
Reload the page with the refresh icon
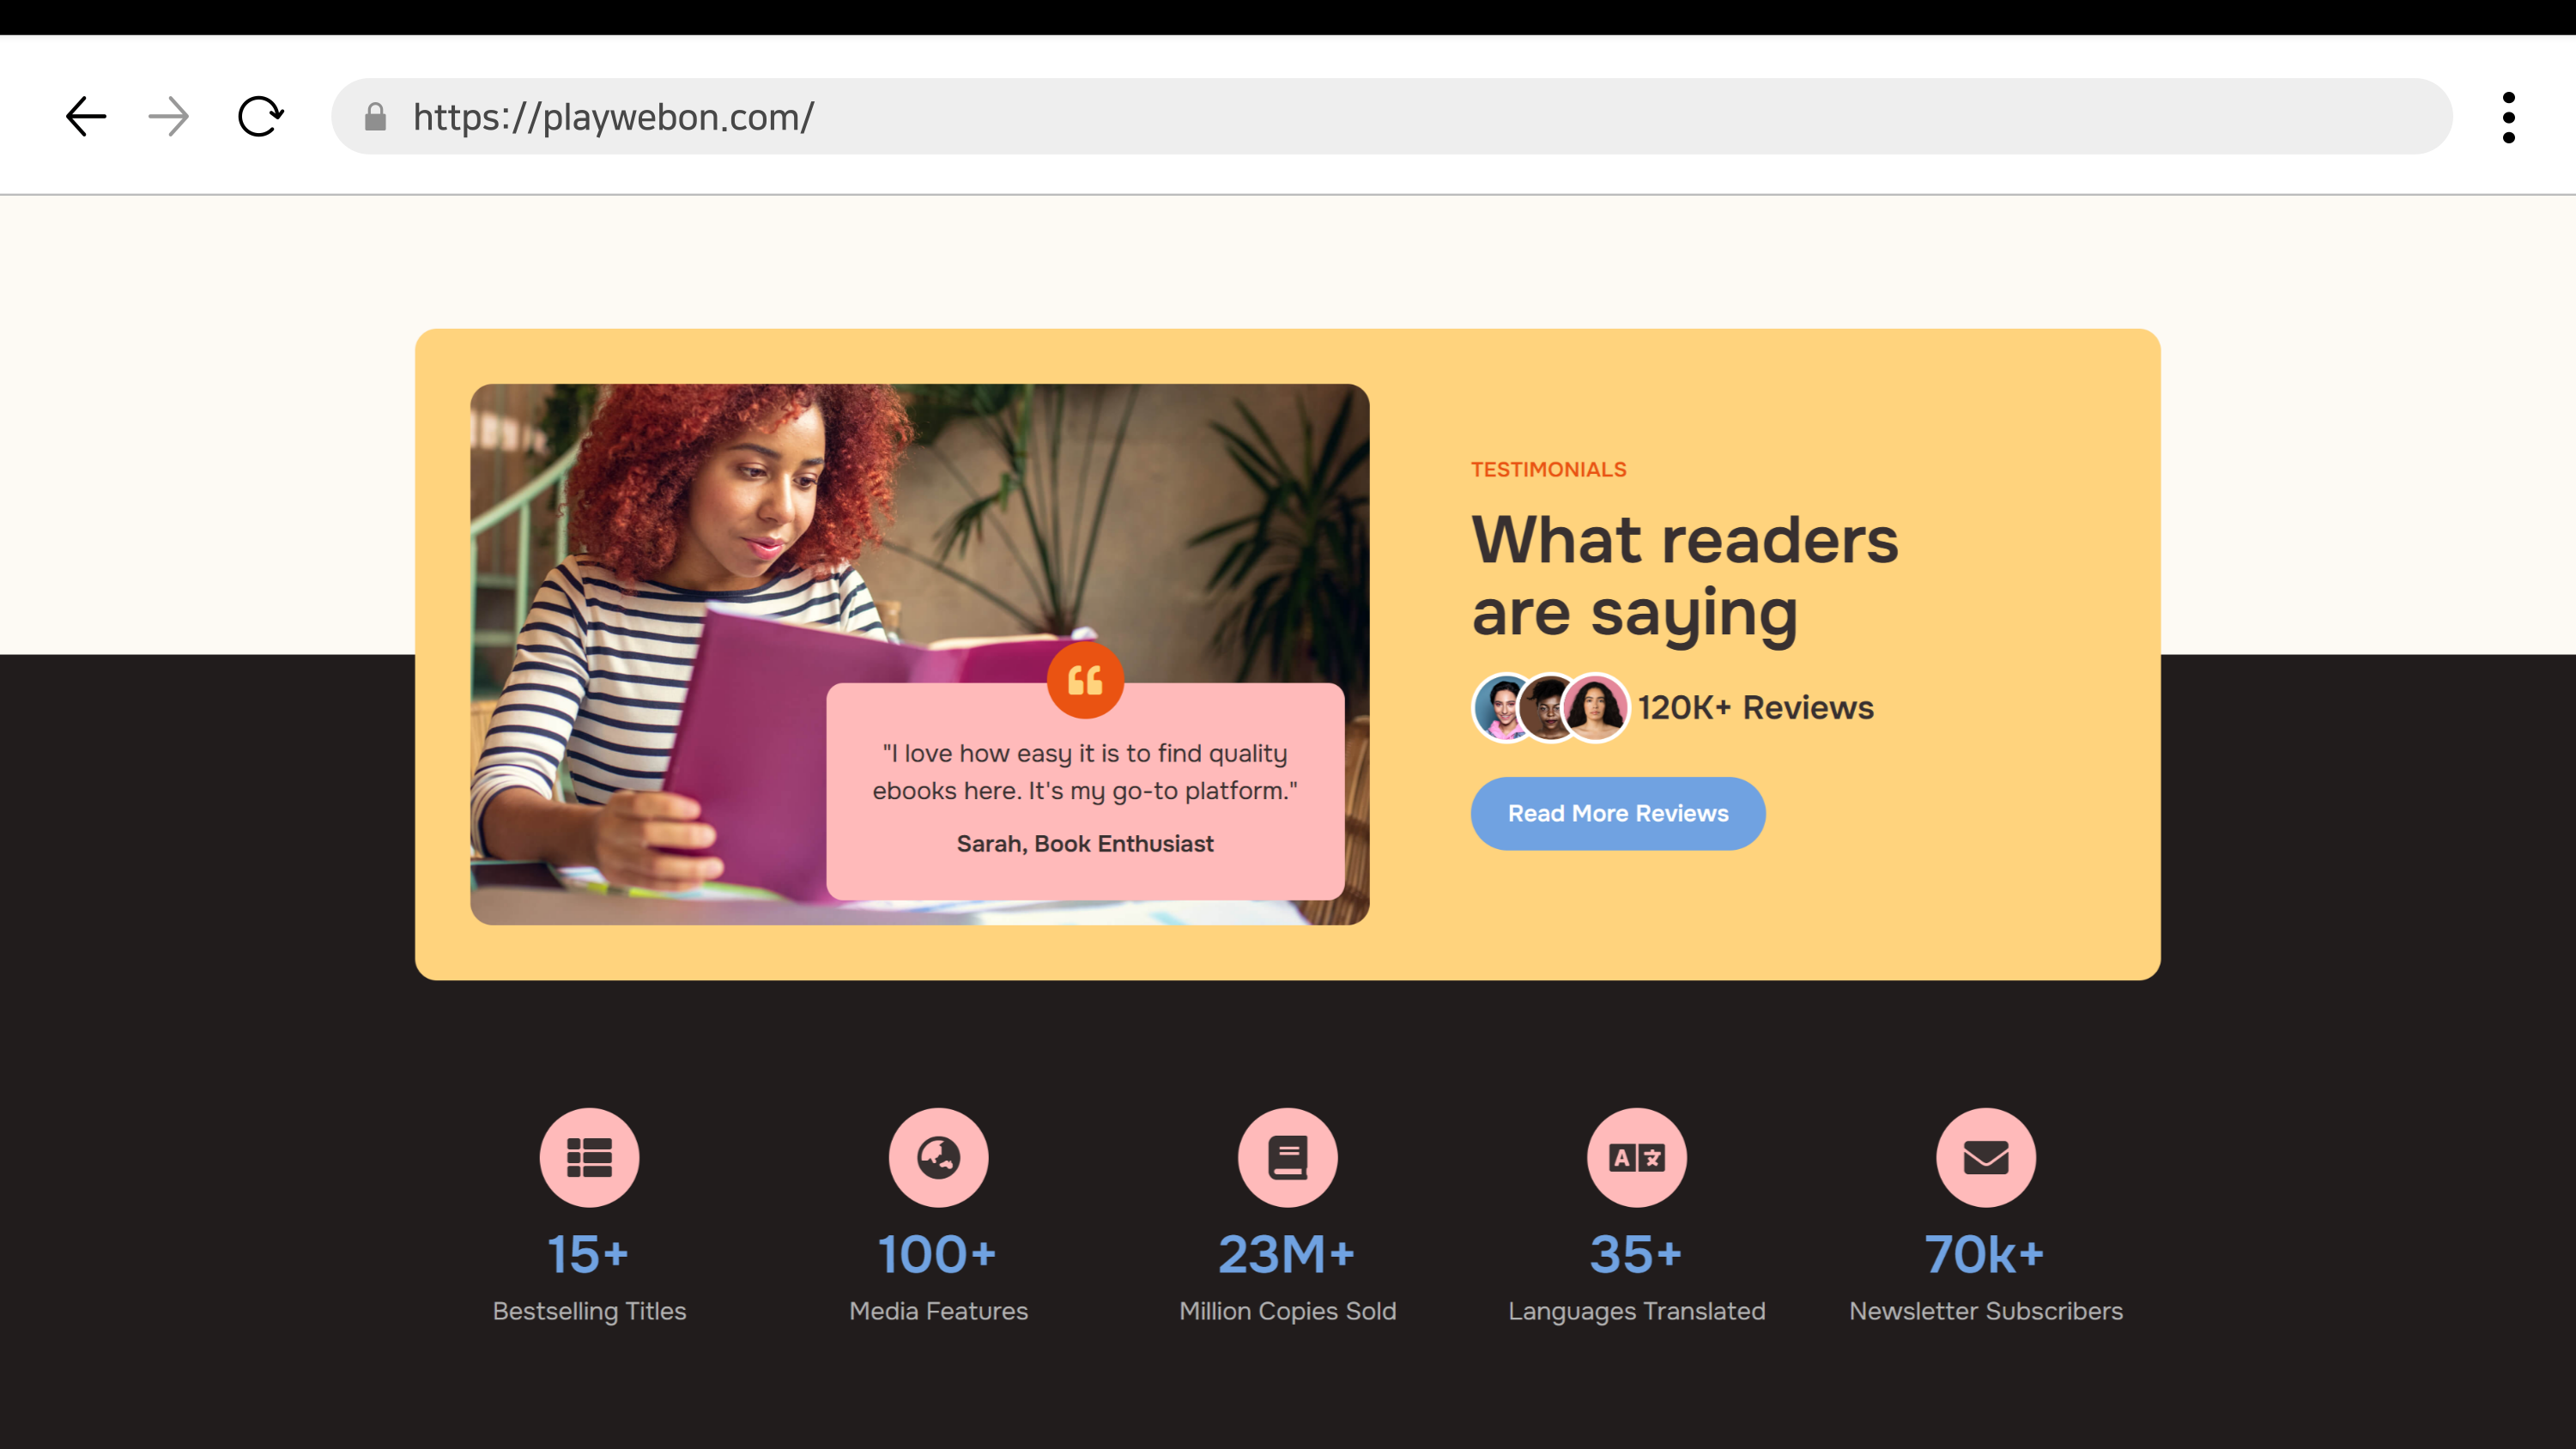261,117
